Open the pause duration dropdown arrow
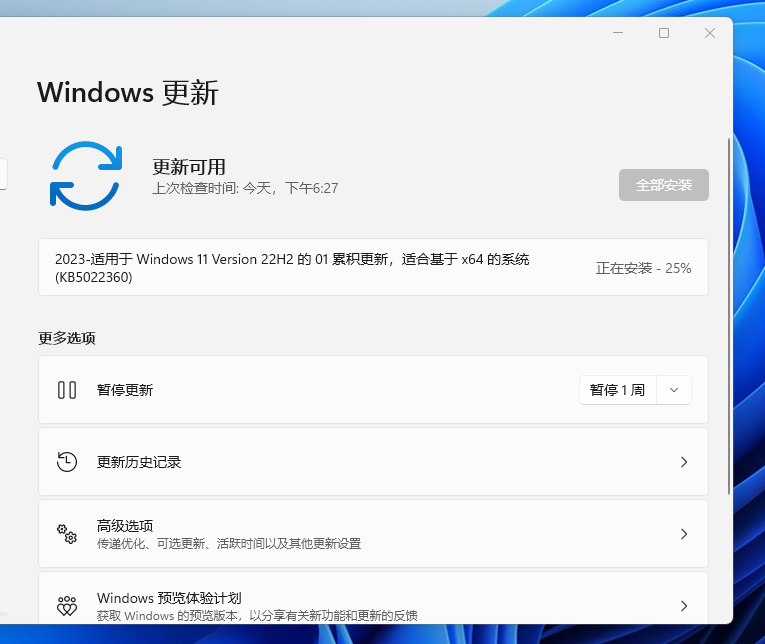The image size is (765, 644). coord(674,390)
